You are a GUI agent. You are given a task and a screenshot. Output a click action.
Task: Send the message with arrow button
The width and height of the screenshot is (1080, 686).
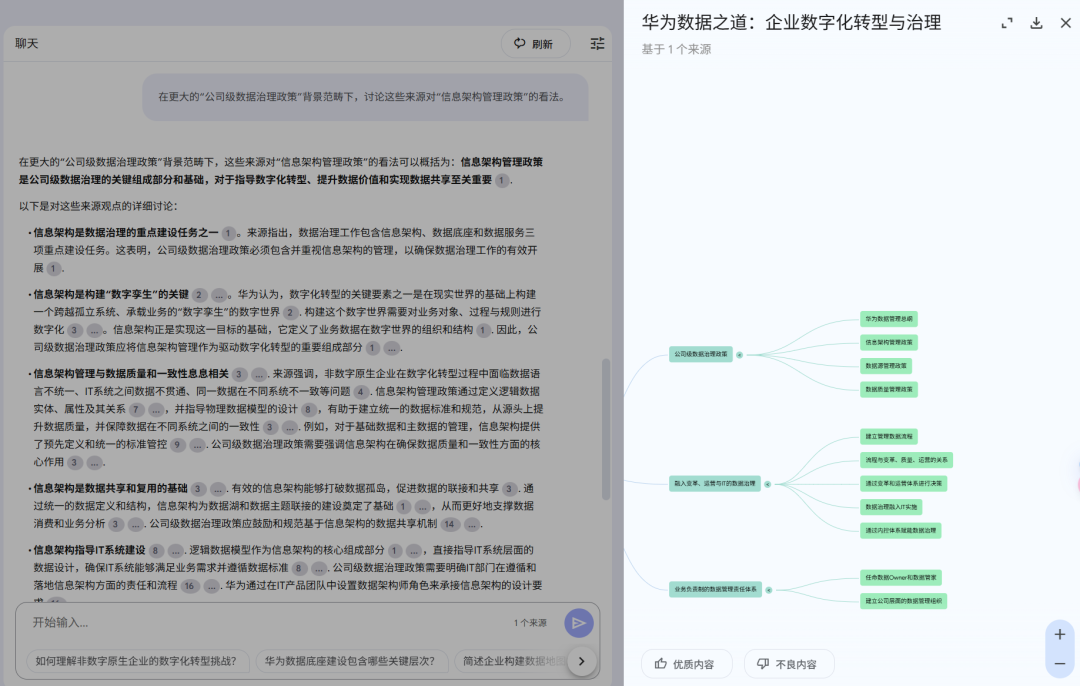pyautogui.click(x=579, y=623)
